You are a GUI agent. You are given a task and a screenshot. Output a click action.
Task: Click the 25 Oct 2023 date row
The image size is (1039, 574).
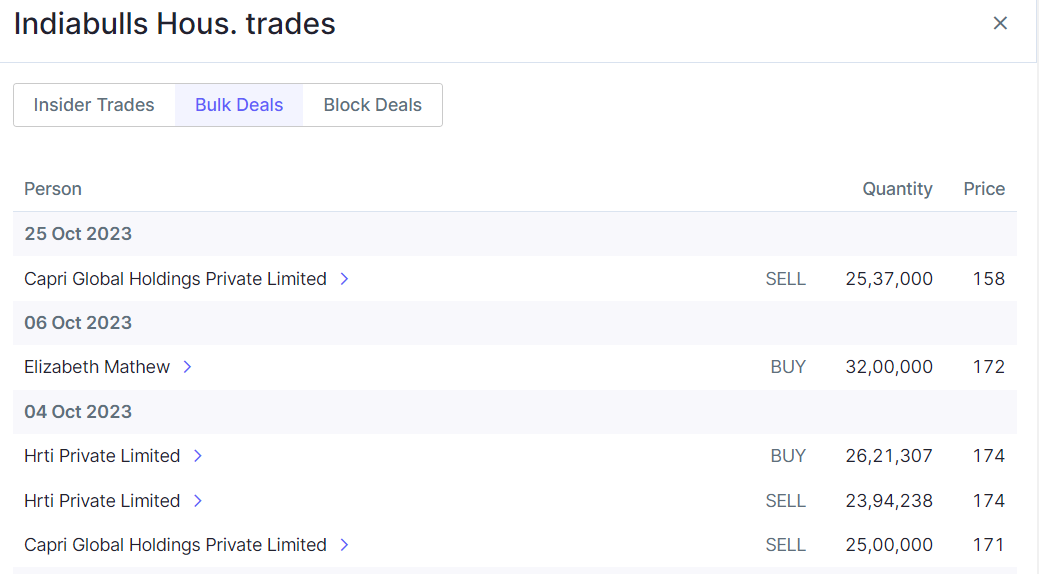78,234
